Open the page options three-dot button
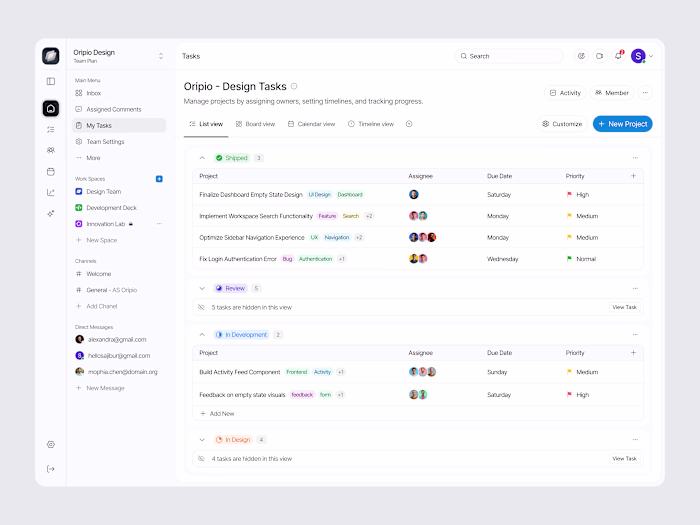 pos(645,93)
